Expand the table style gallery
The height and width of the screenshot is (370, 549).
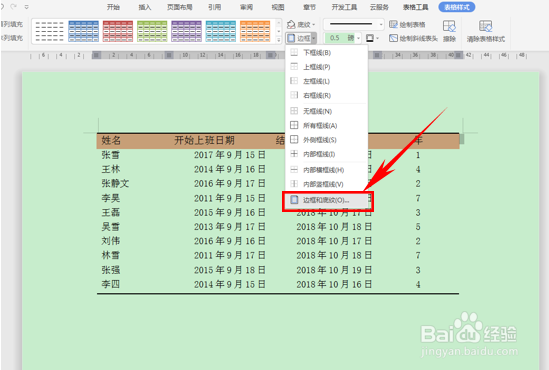point(279,40)
